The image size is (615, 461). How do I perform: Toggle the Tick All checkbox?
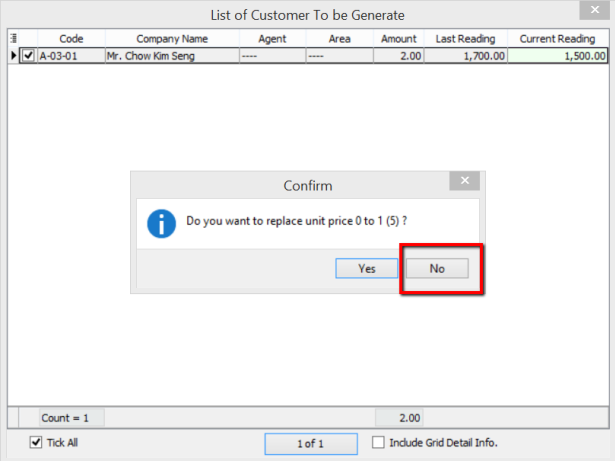tap(37, 442)
